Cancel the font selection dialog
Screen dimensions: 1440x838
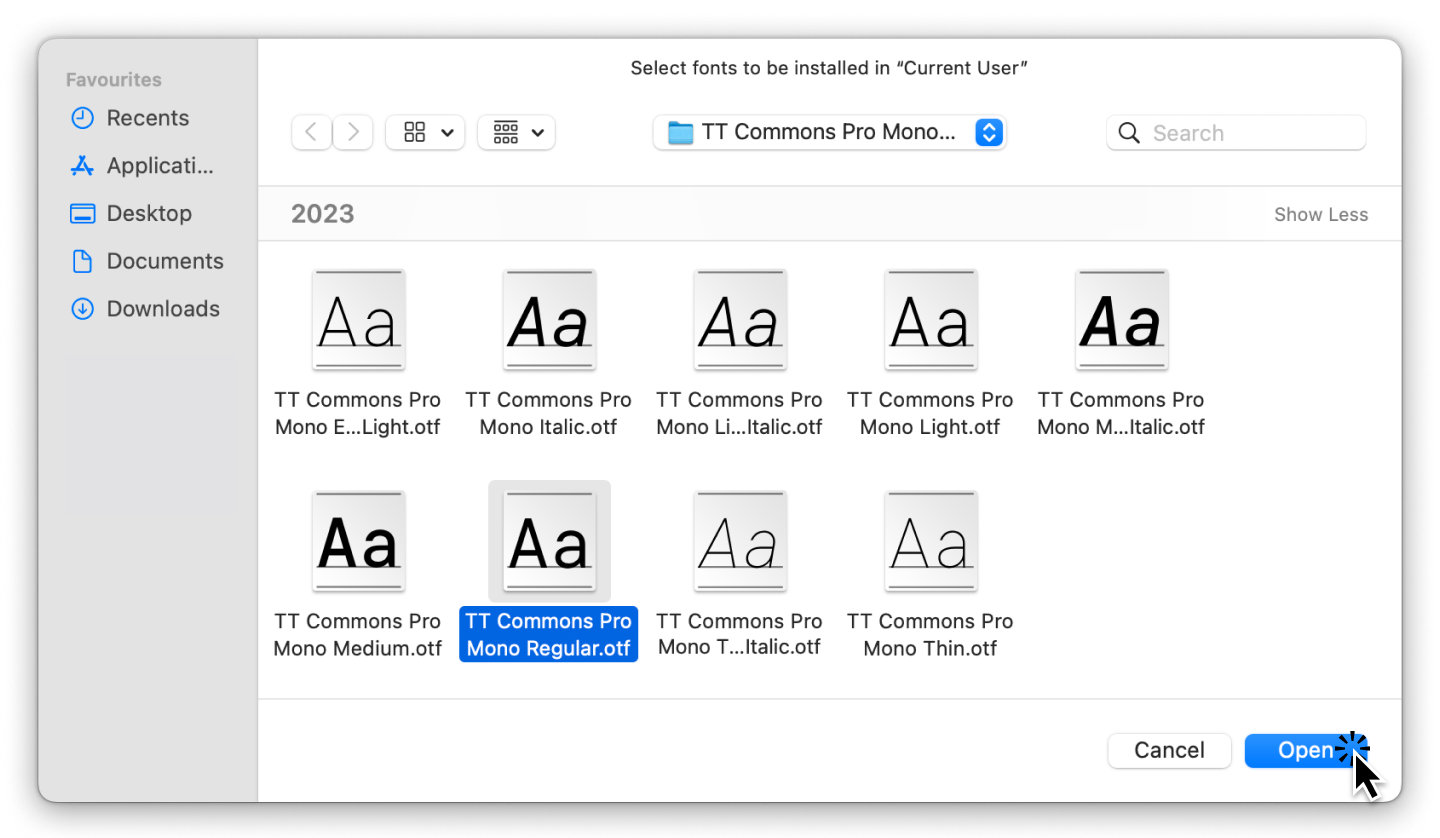coord(1169,751)
